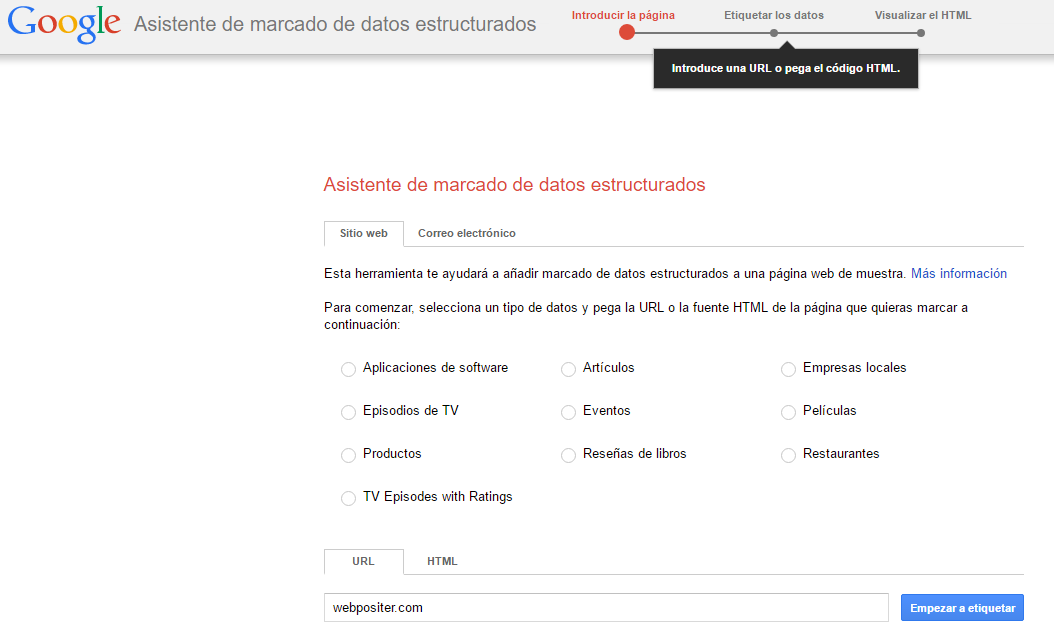1054x638 pixels.
Task: Select the Artículos data type
Action: pyautogui.click(x=568, y=369)
